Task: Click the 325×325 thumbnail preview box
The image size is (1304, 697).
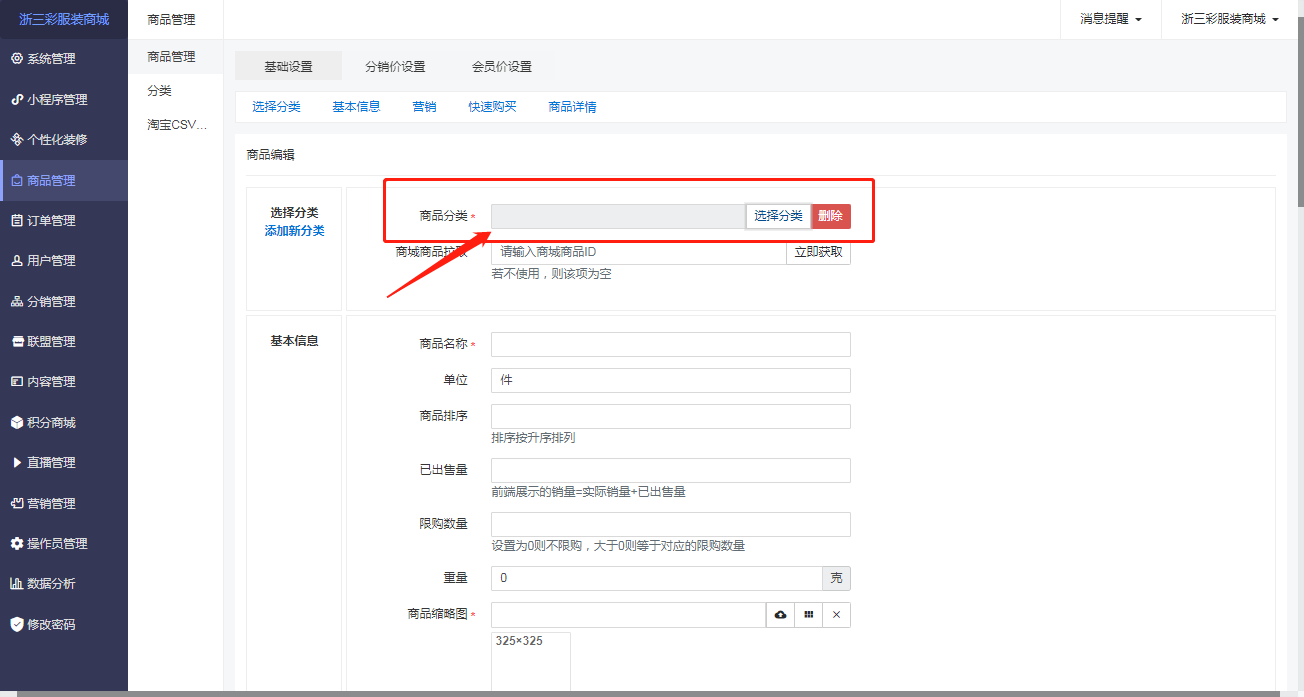Action: coord(531,662)
